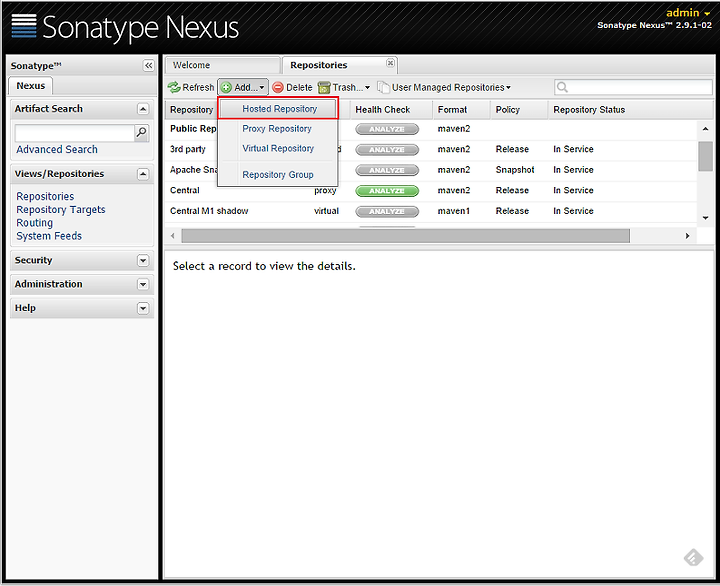Open User Managed Repositories filter dropdown
Screen dimensions: 720x586
(x=444, y=87)
